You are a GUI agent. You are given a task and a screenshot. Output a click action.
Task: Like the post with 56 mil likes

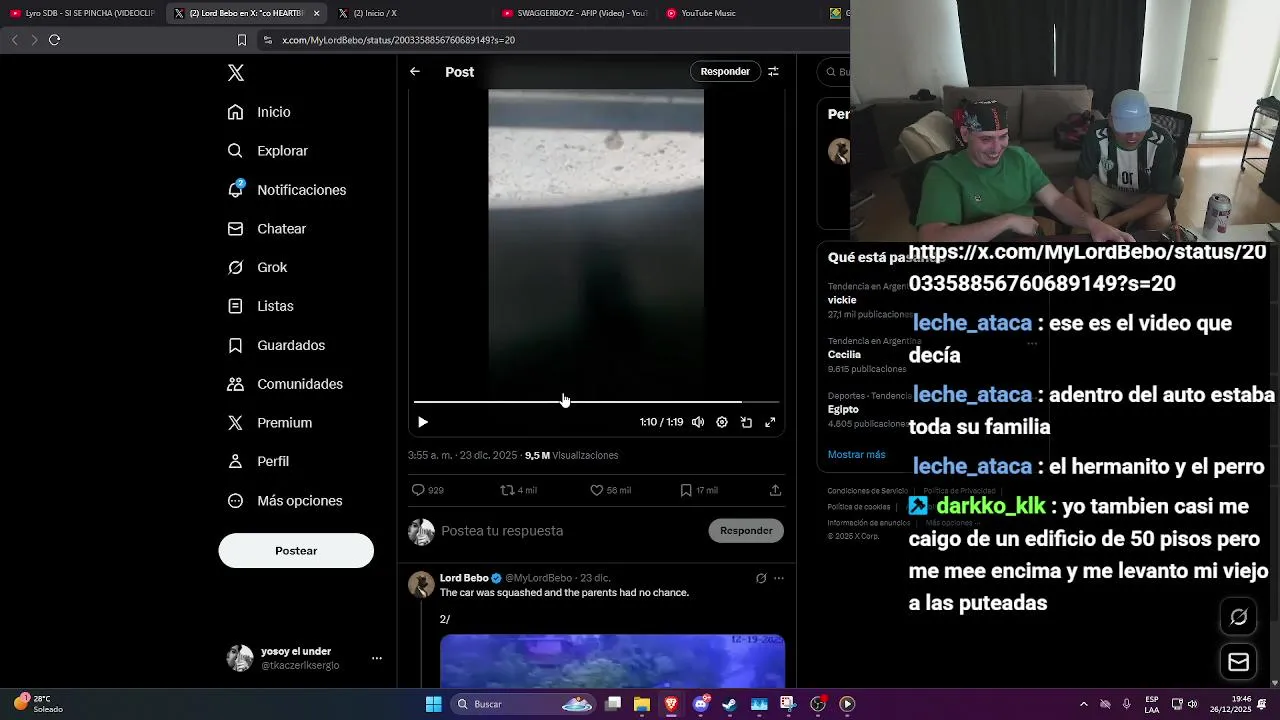click(596, 490)
